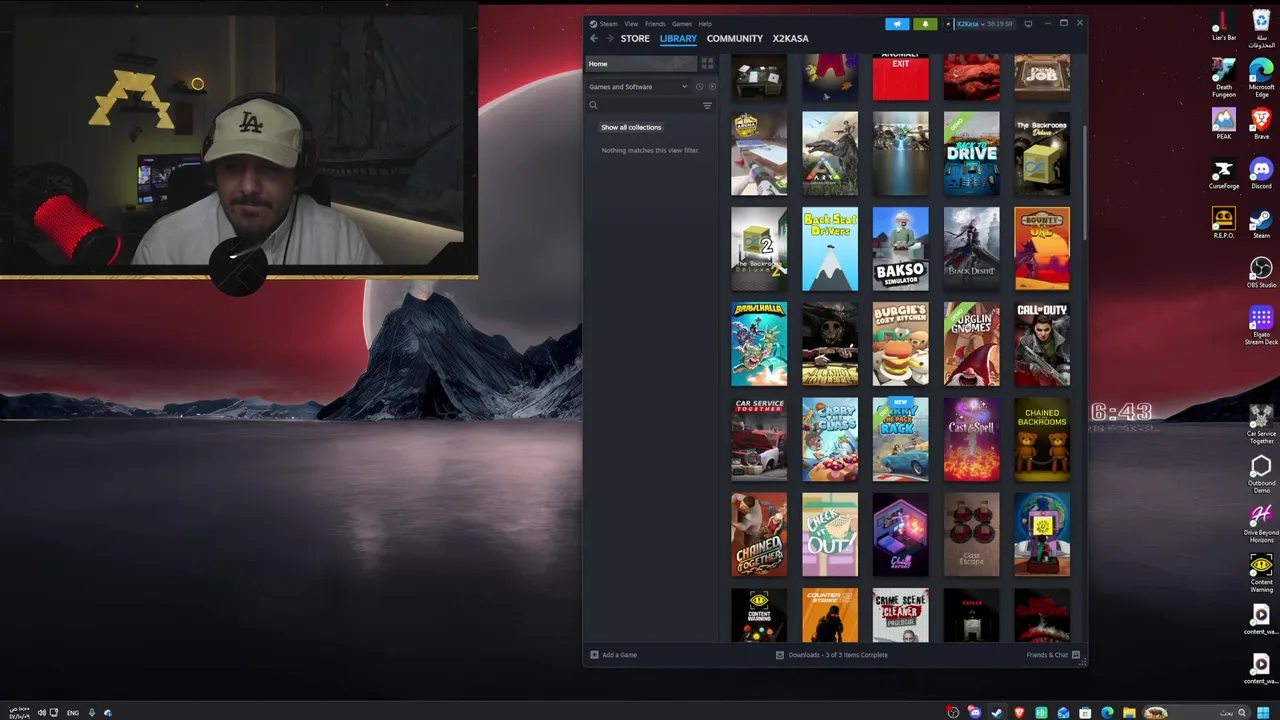The width and height of the screenshot is (1280, 720).
Task: Switch to Big Picture mode via the monitor icon
Action: tap(1028, 23)
